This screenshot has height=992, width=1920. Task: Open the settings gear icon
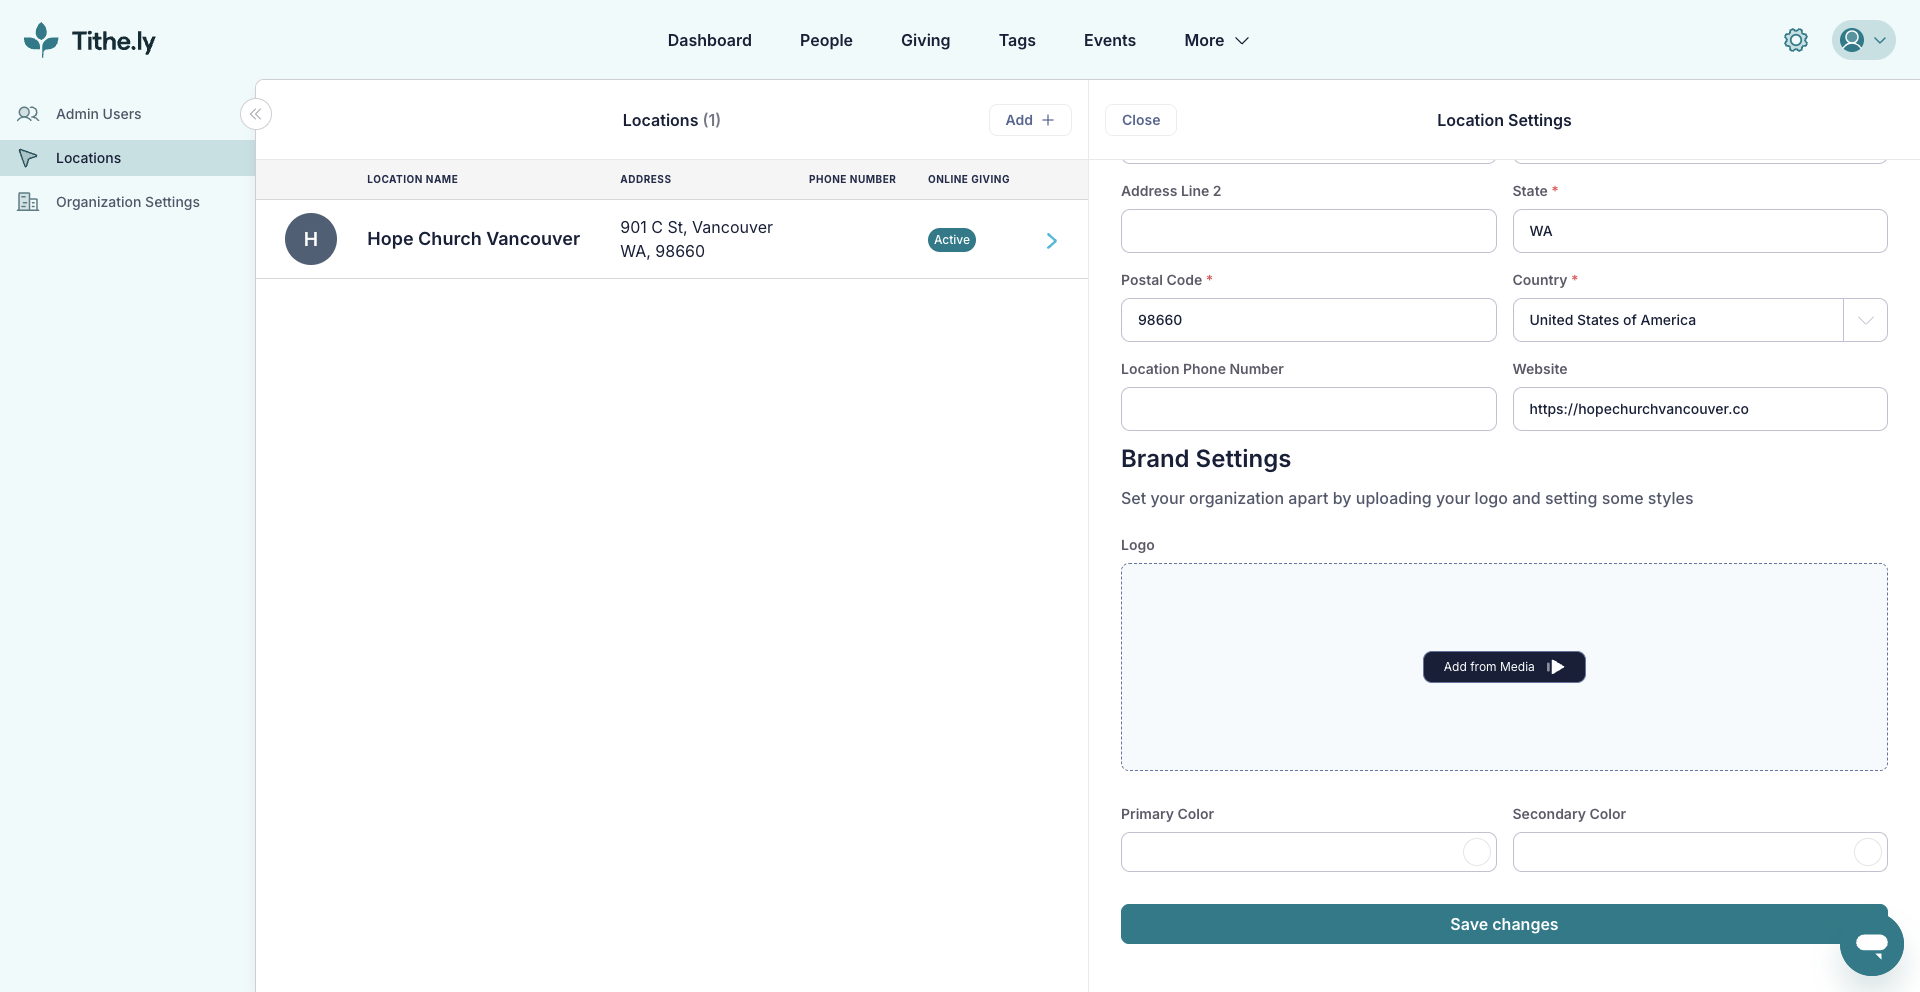(1795, 40)
